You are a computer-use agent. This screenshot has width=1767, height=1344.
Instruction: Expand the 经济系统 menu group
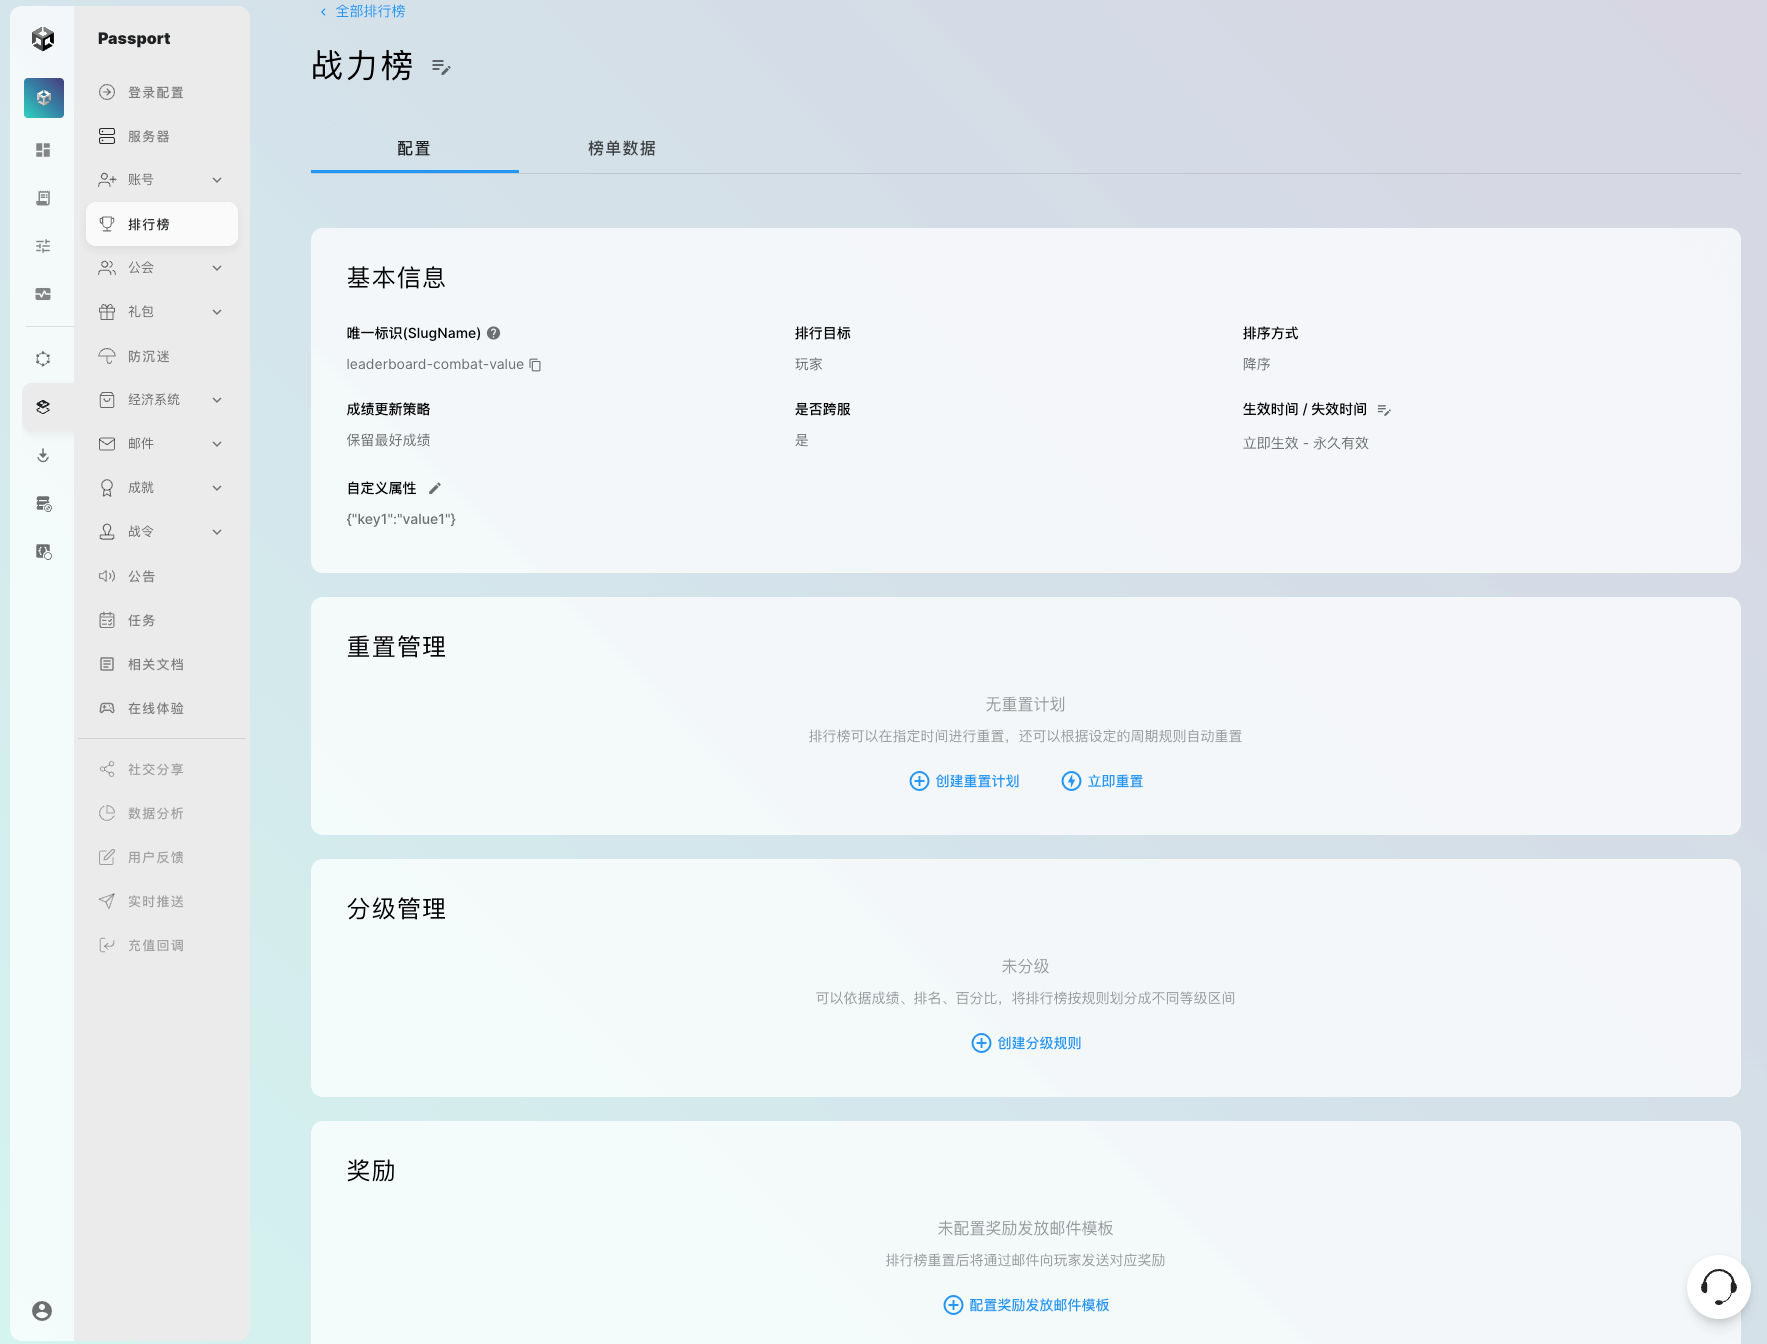coord(217,400)
